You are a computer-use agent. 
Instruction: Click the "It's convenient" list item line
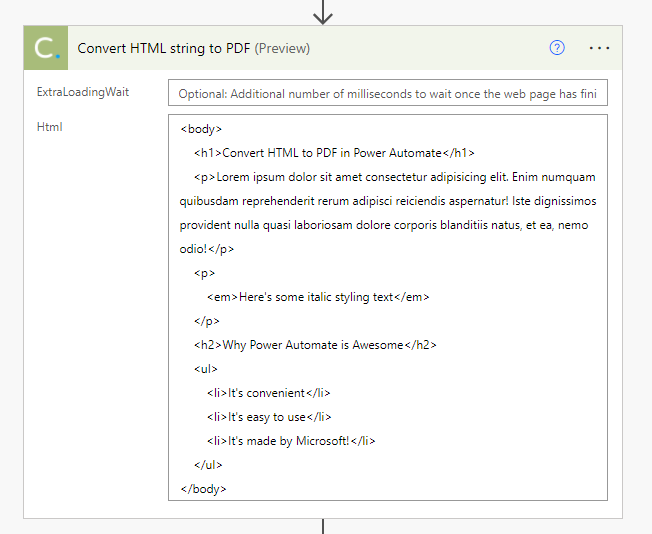268,393
